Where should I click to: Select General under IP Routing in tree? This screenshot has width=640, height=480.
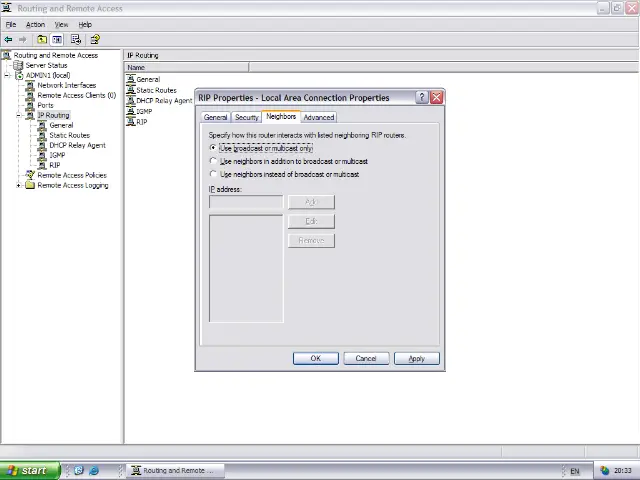[61, 125]
